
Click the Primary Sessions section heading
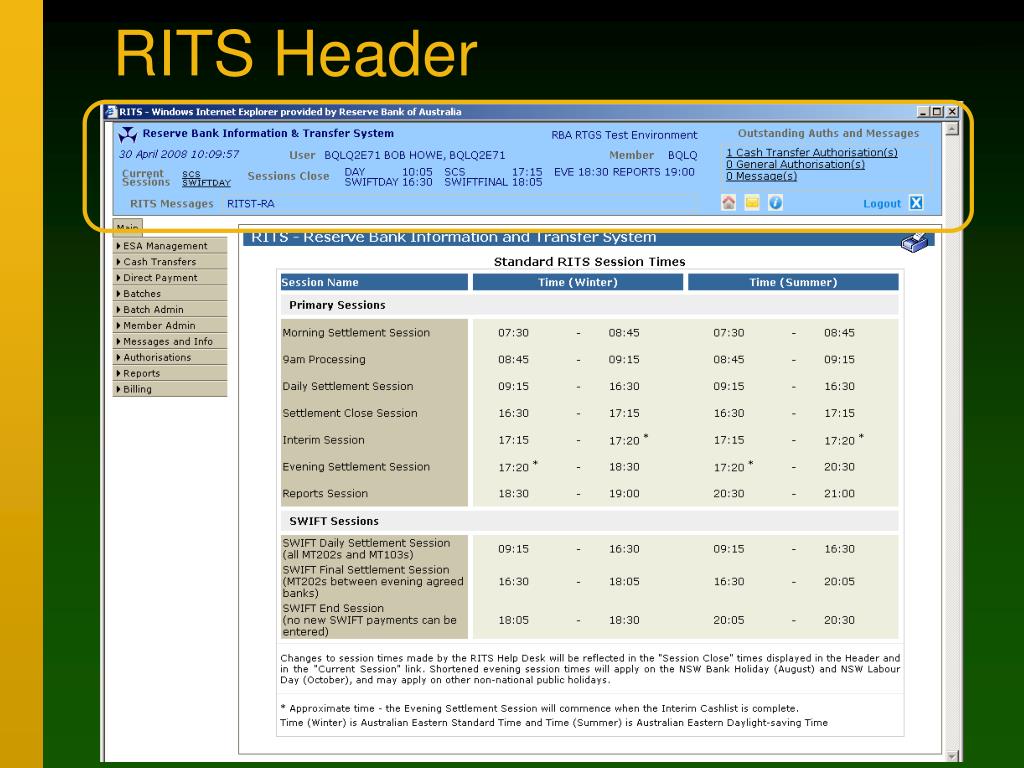coord(337,305)
